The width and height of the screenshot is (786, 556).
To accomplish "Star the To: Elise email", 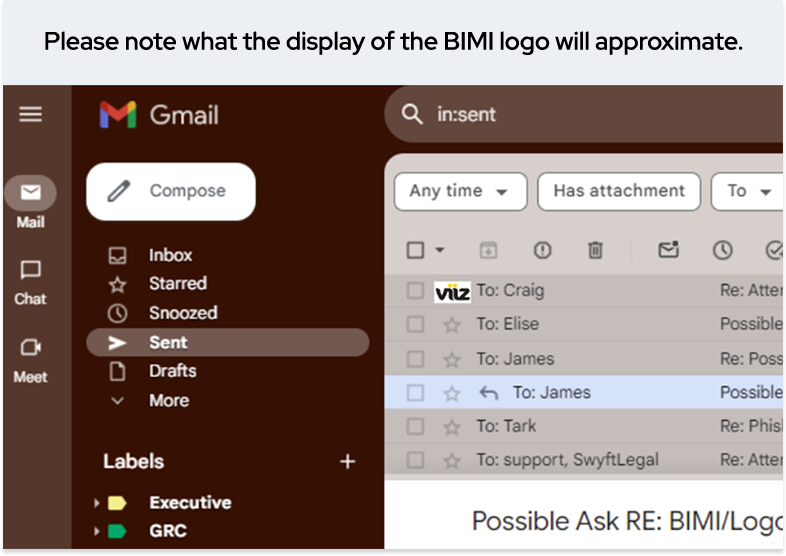I will (x=452, y=325).
